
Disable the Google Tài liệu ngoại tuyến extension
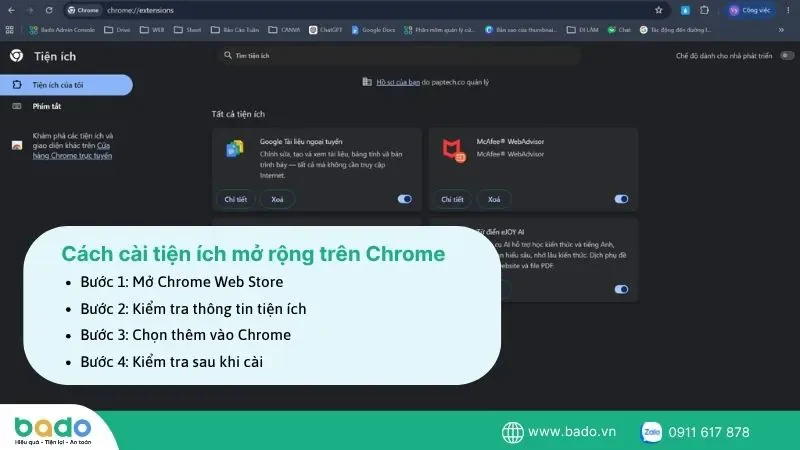coord(405,199)
